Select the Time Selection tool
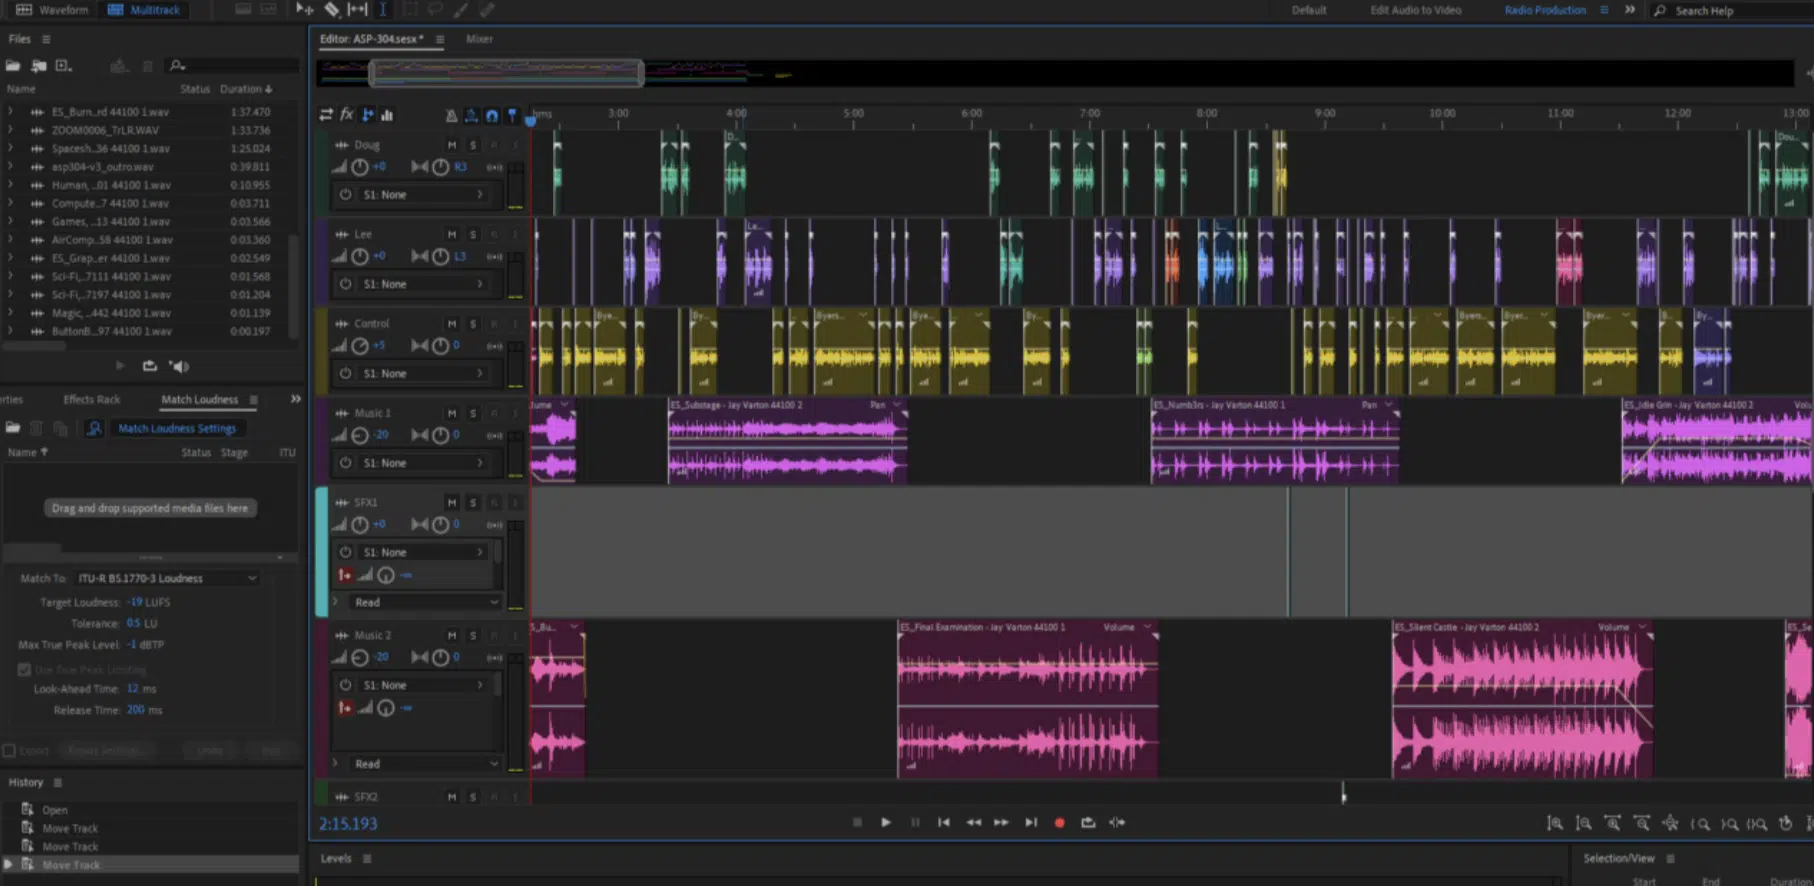The height and width of the screenshot is (886, 1814). click(x=382, y=9)
